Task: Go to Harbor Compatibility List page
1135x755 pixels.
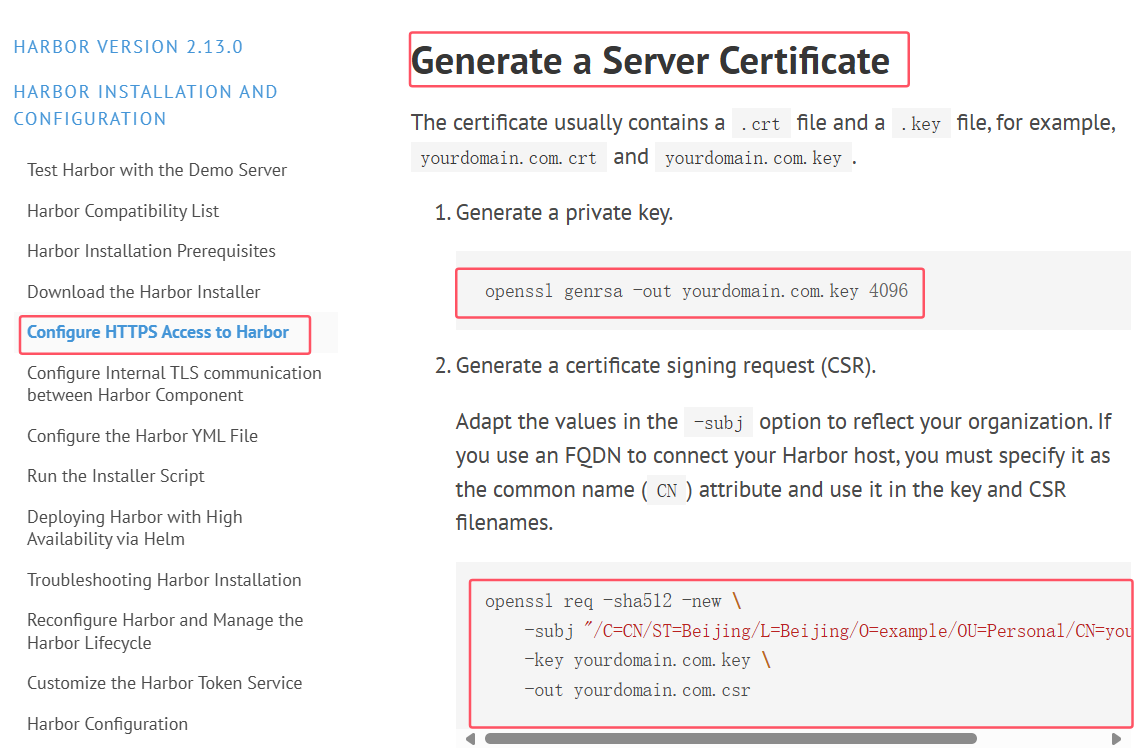Action: point(123,211)
